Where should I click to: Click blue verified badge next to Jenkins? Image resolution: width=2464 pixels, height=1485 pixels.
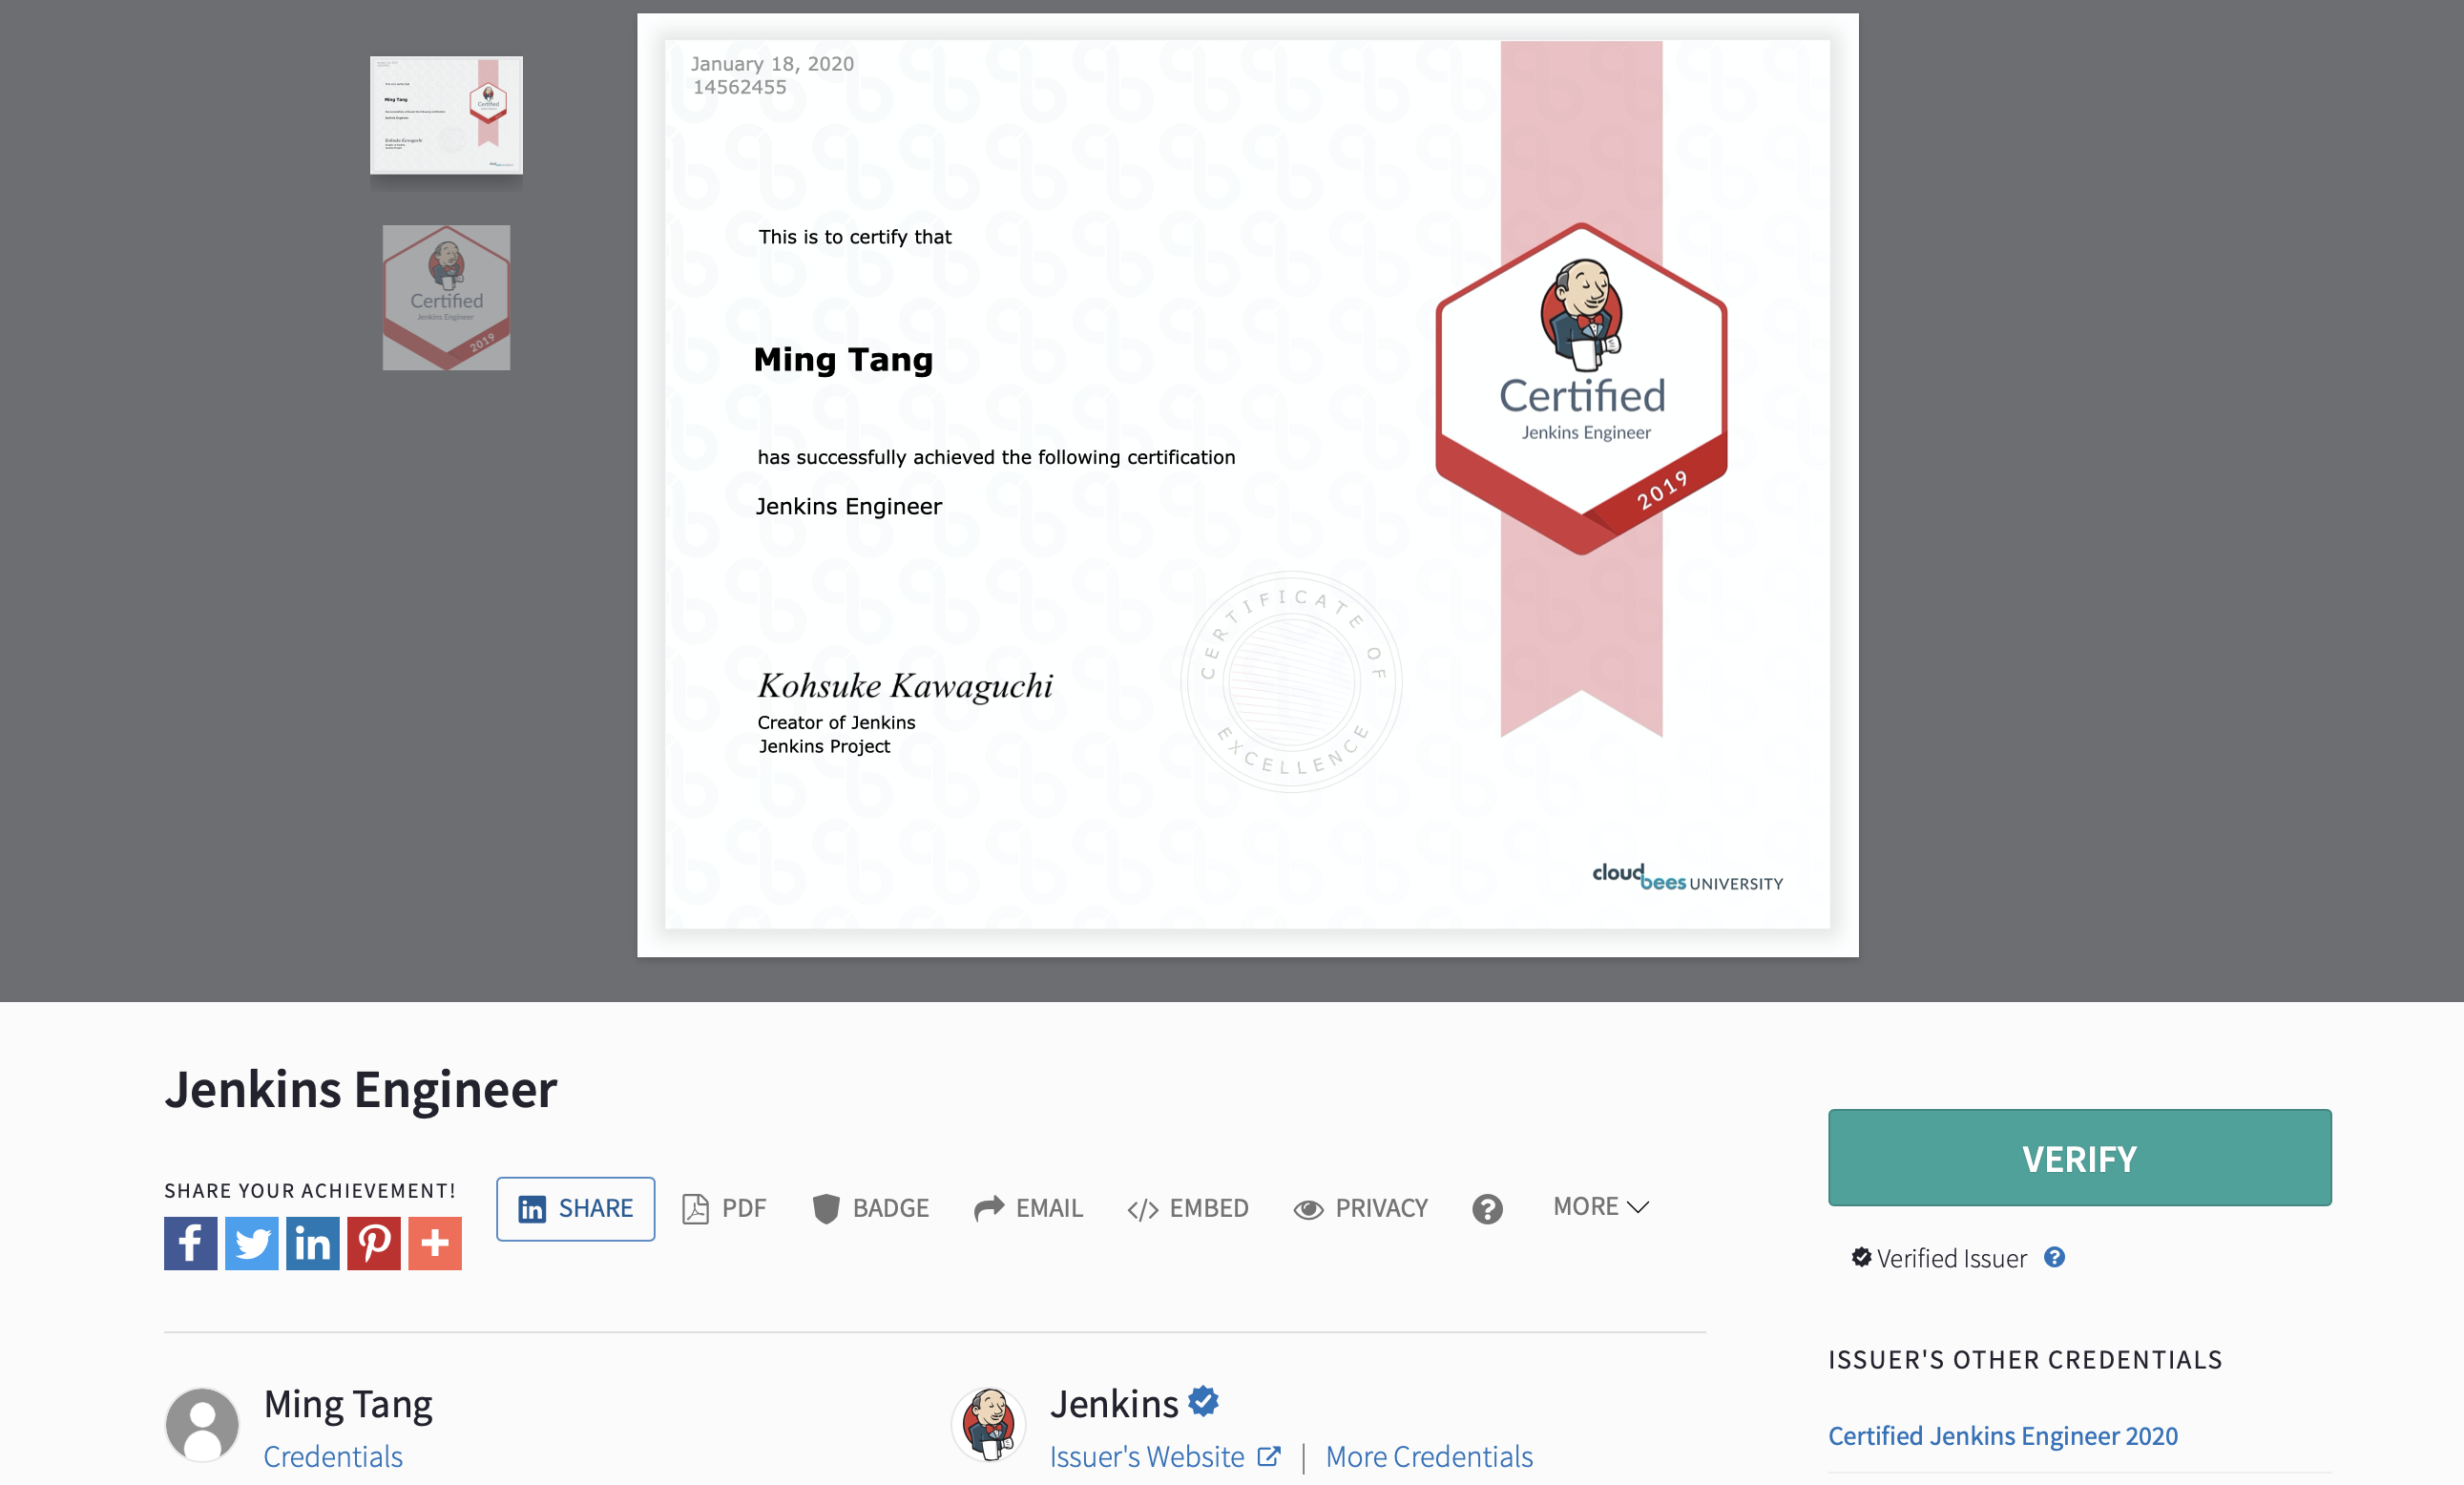tap(1204, 1401)
